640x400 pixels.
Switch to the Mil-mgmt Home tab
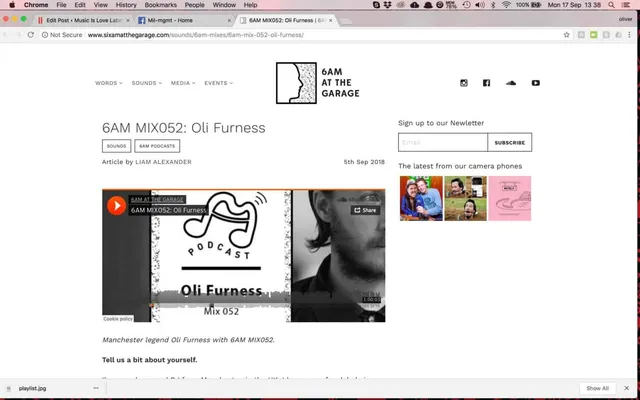[184, 20]
